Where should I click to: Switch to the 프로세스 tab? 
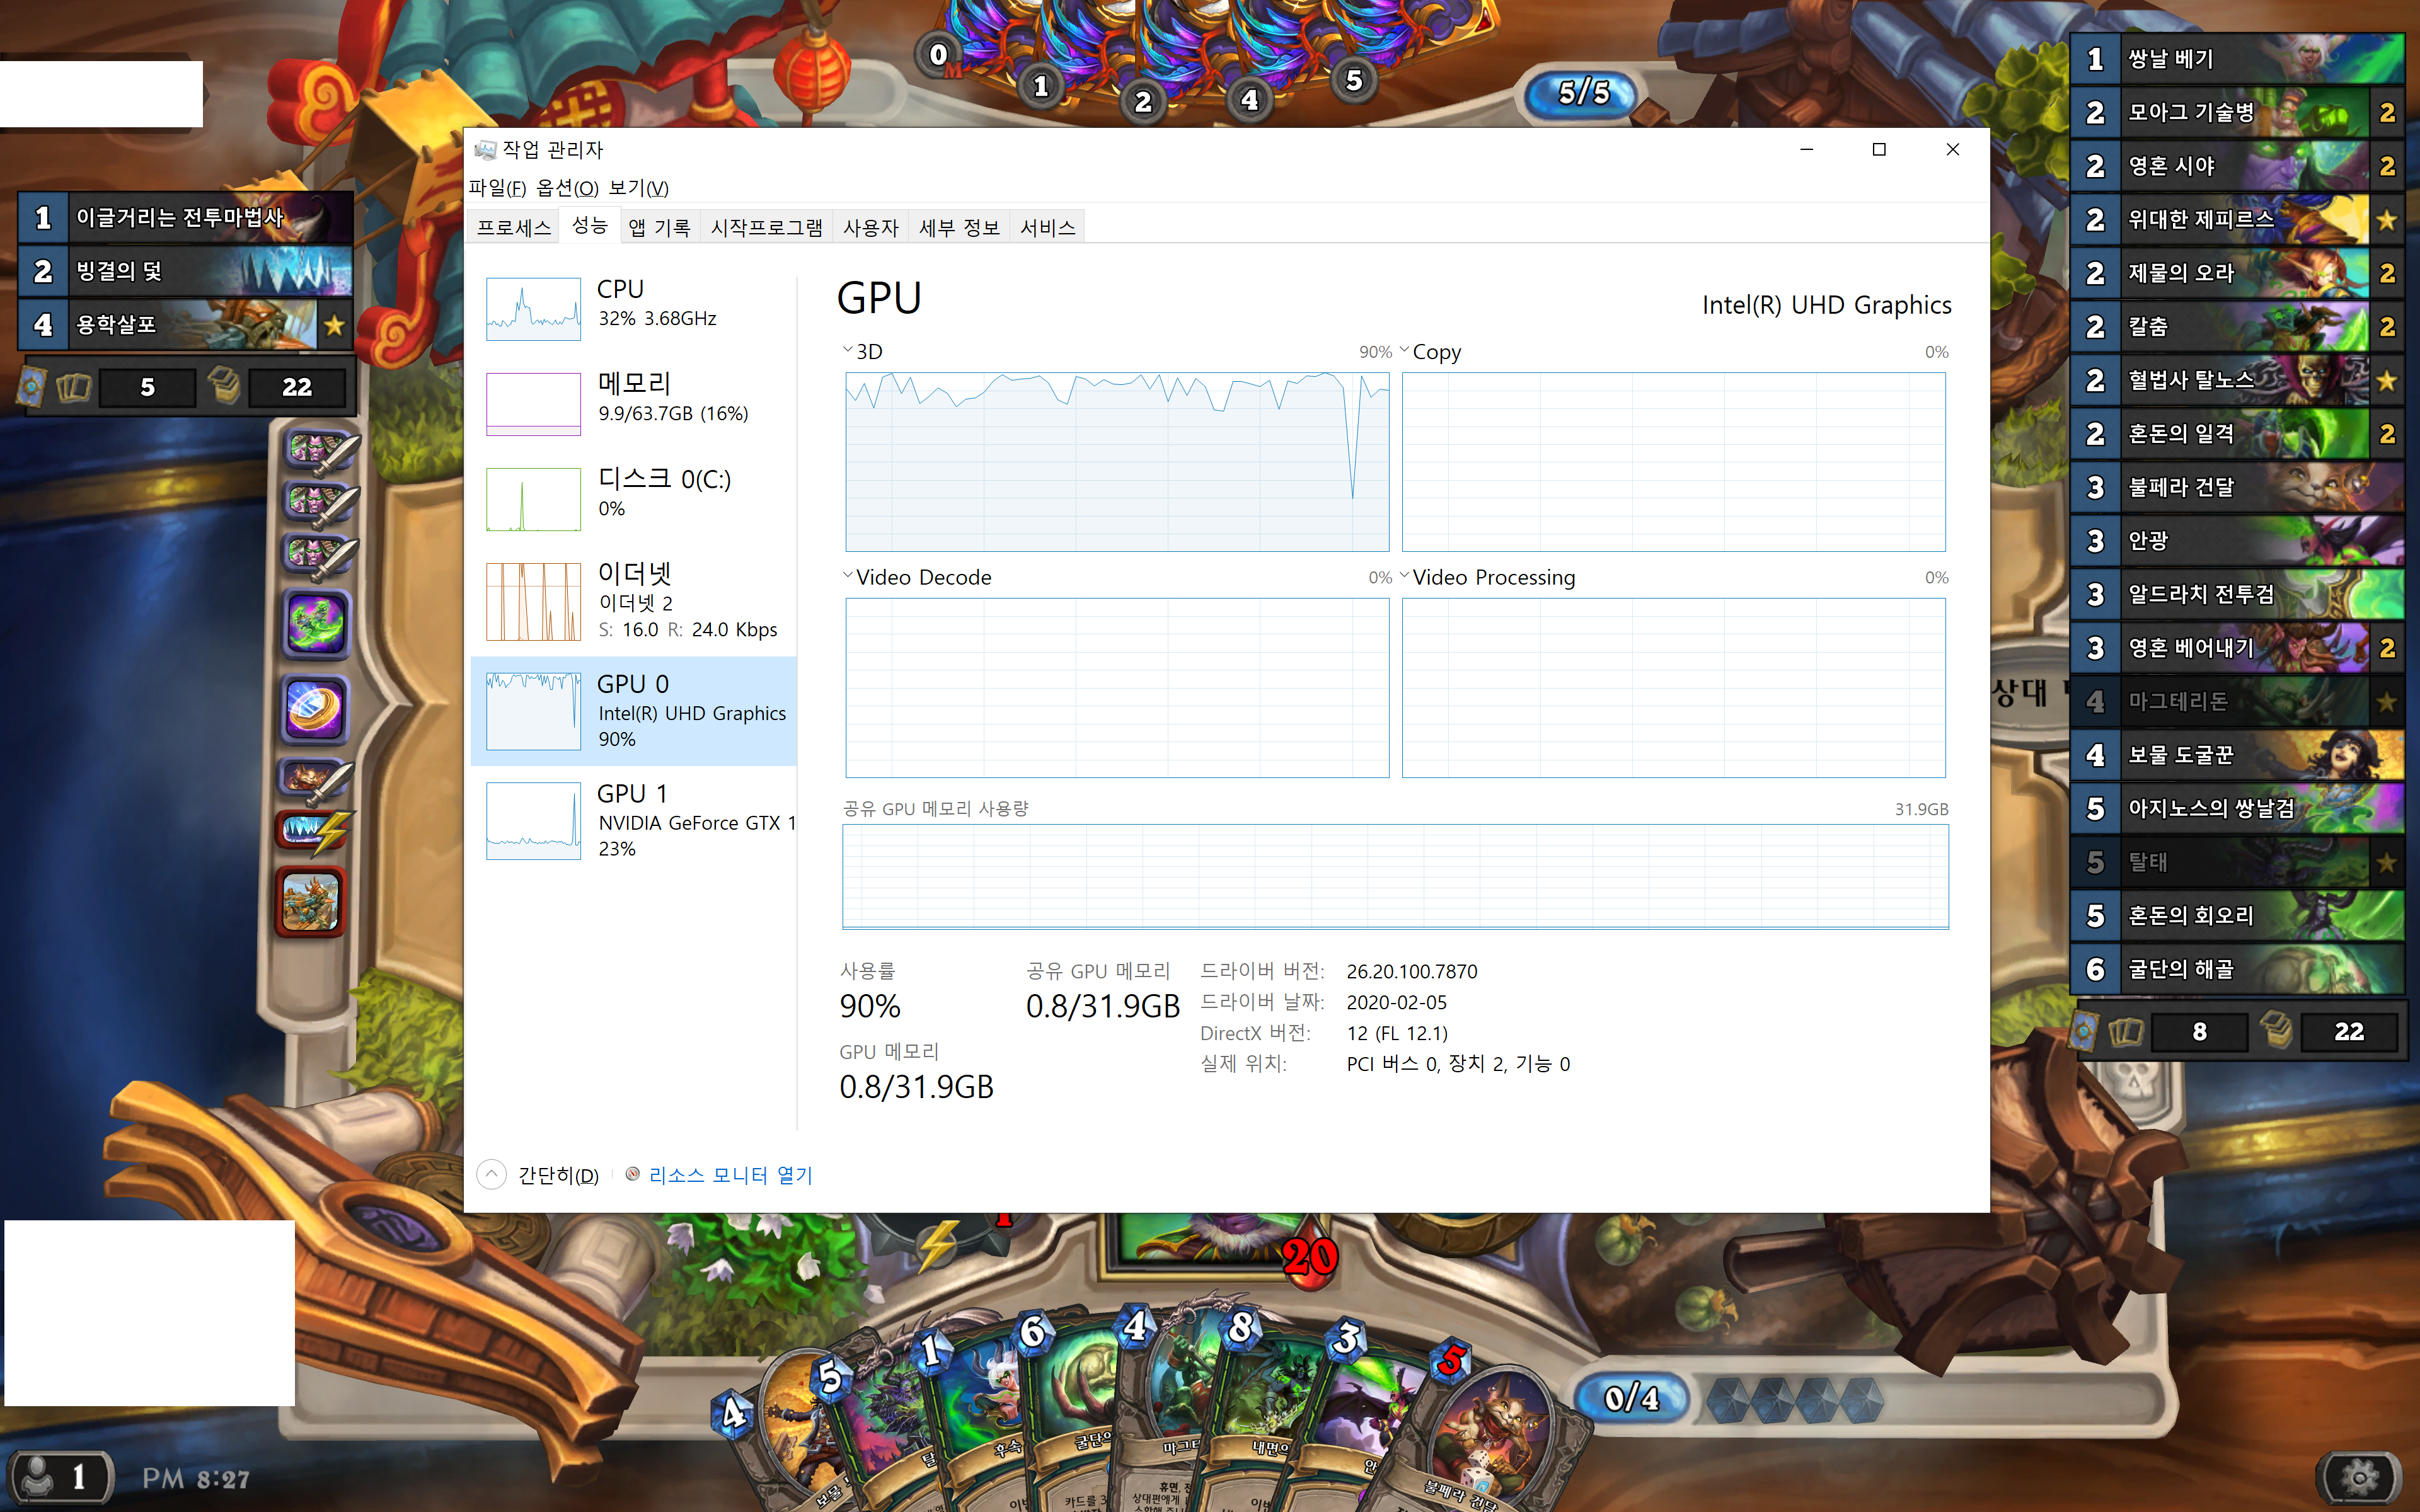click(513, 228)
